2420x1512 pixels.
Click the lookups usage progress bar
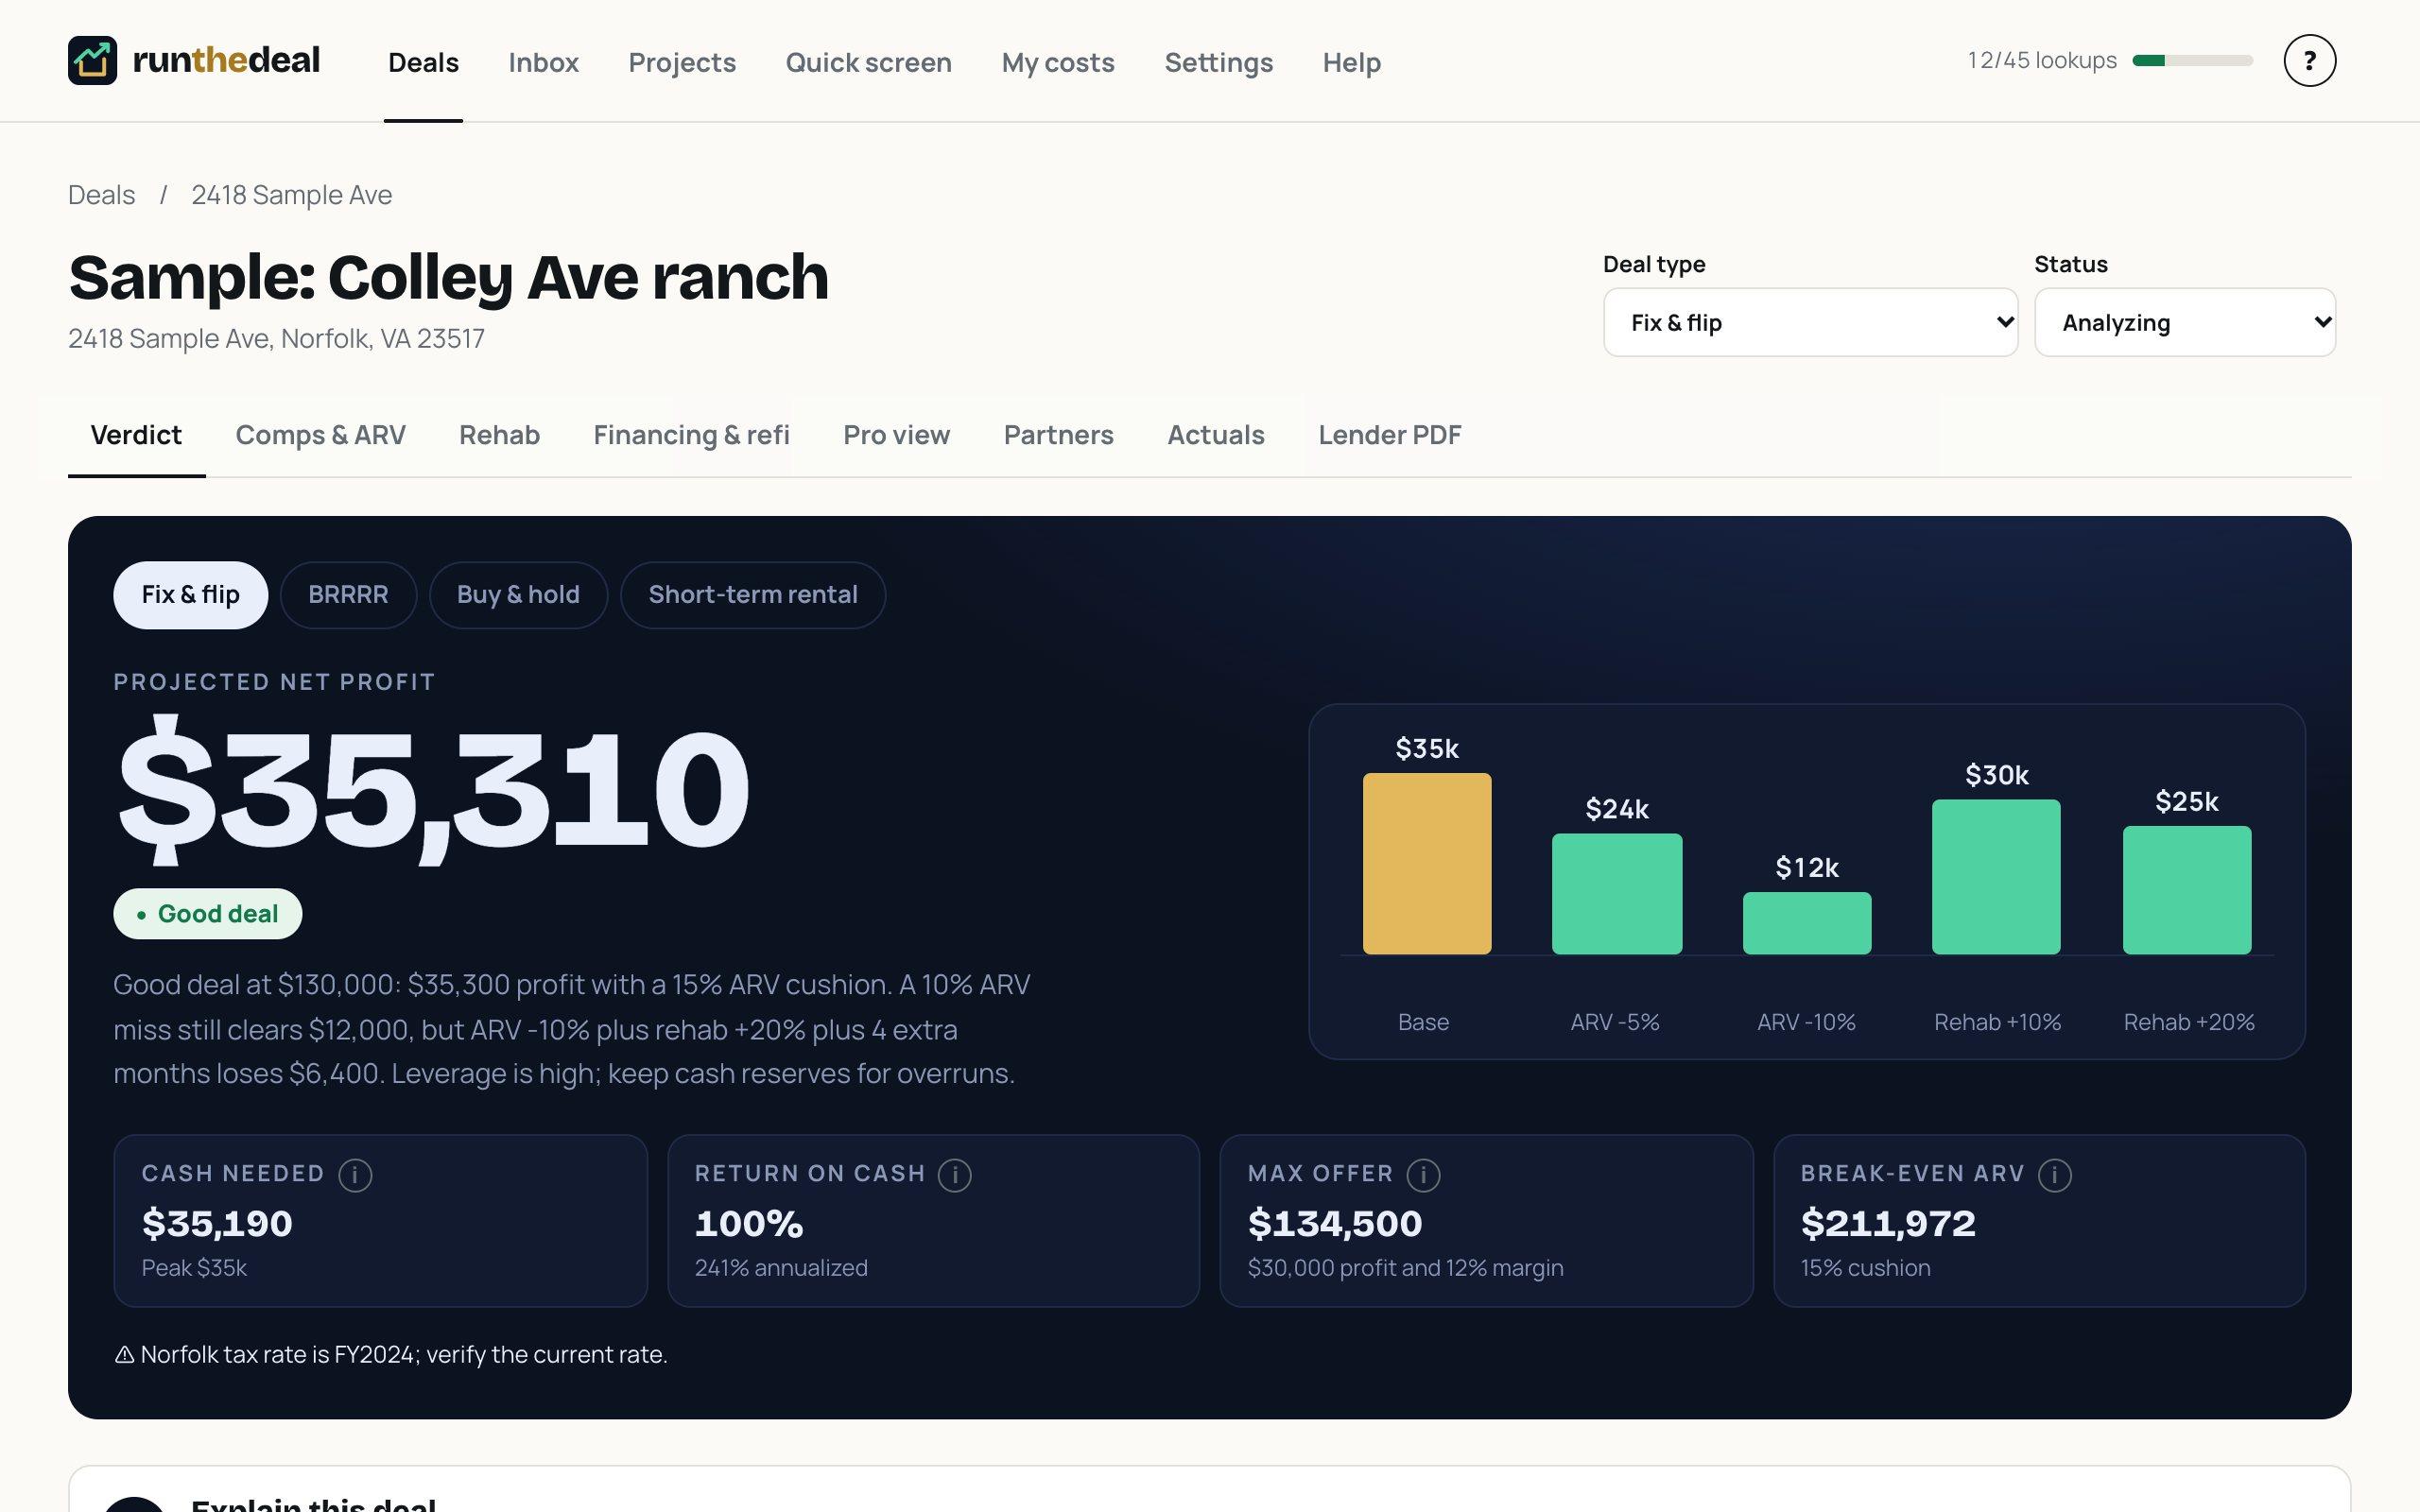point(2192,61)
